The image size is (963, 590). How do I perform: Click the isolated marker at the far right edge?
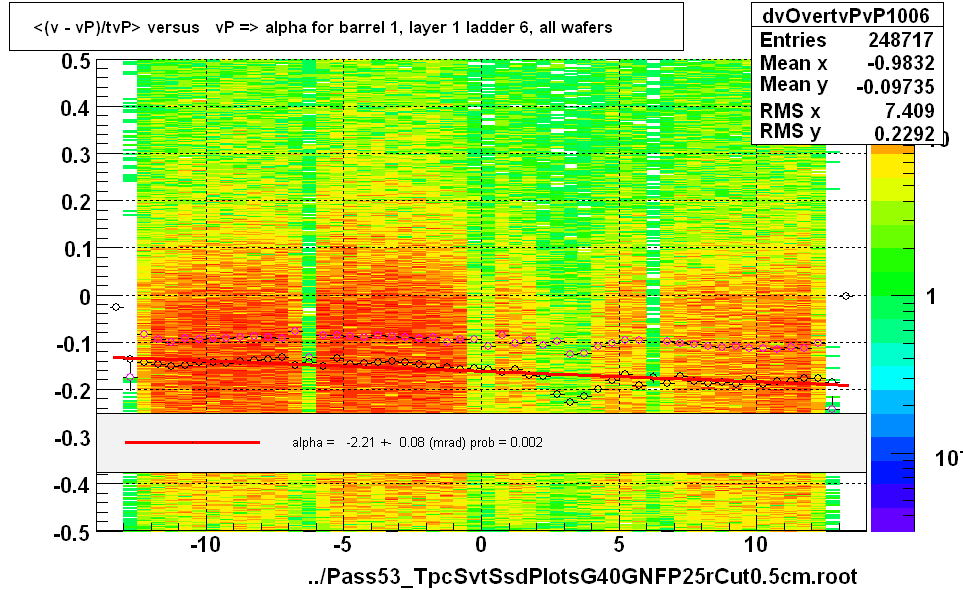click(846, 296)
